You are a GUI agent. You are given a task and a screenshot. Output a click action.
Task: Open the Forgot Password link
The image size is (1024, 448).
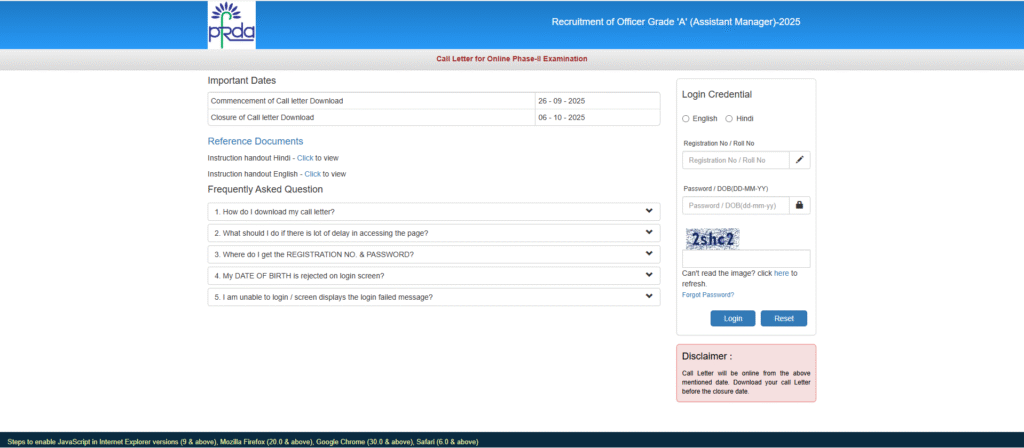point(708,295)
